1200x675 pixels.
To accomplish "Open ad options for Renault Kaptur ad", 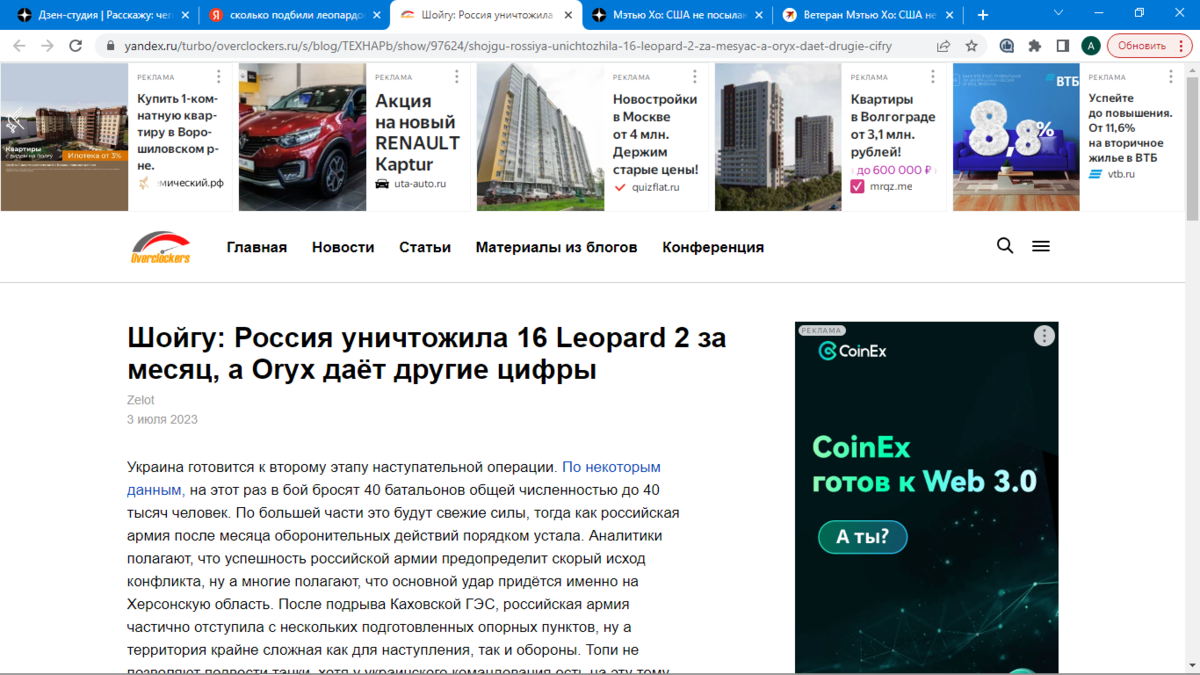I will 457,77.
